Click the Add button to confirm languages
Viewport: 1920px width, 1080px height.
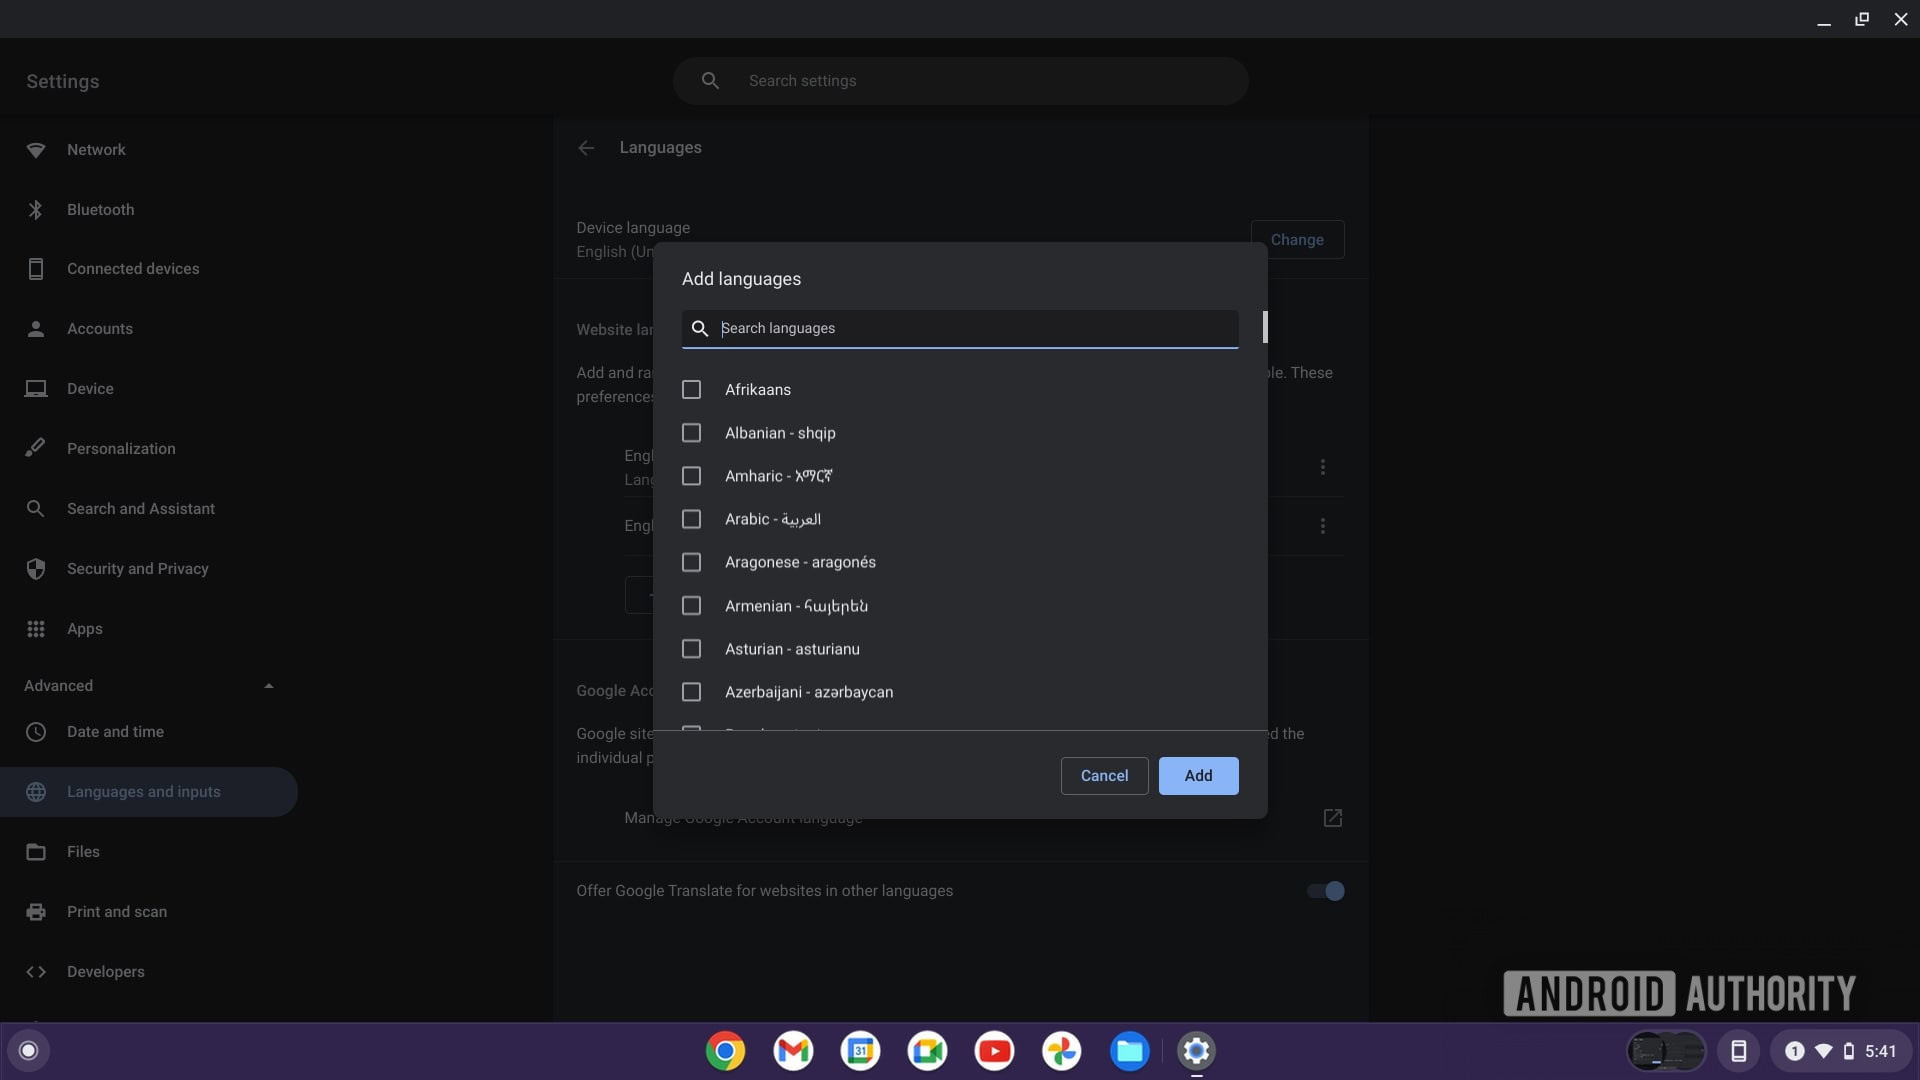(1197, 774)
